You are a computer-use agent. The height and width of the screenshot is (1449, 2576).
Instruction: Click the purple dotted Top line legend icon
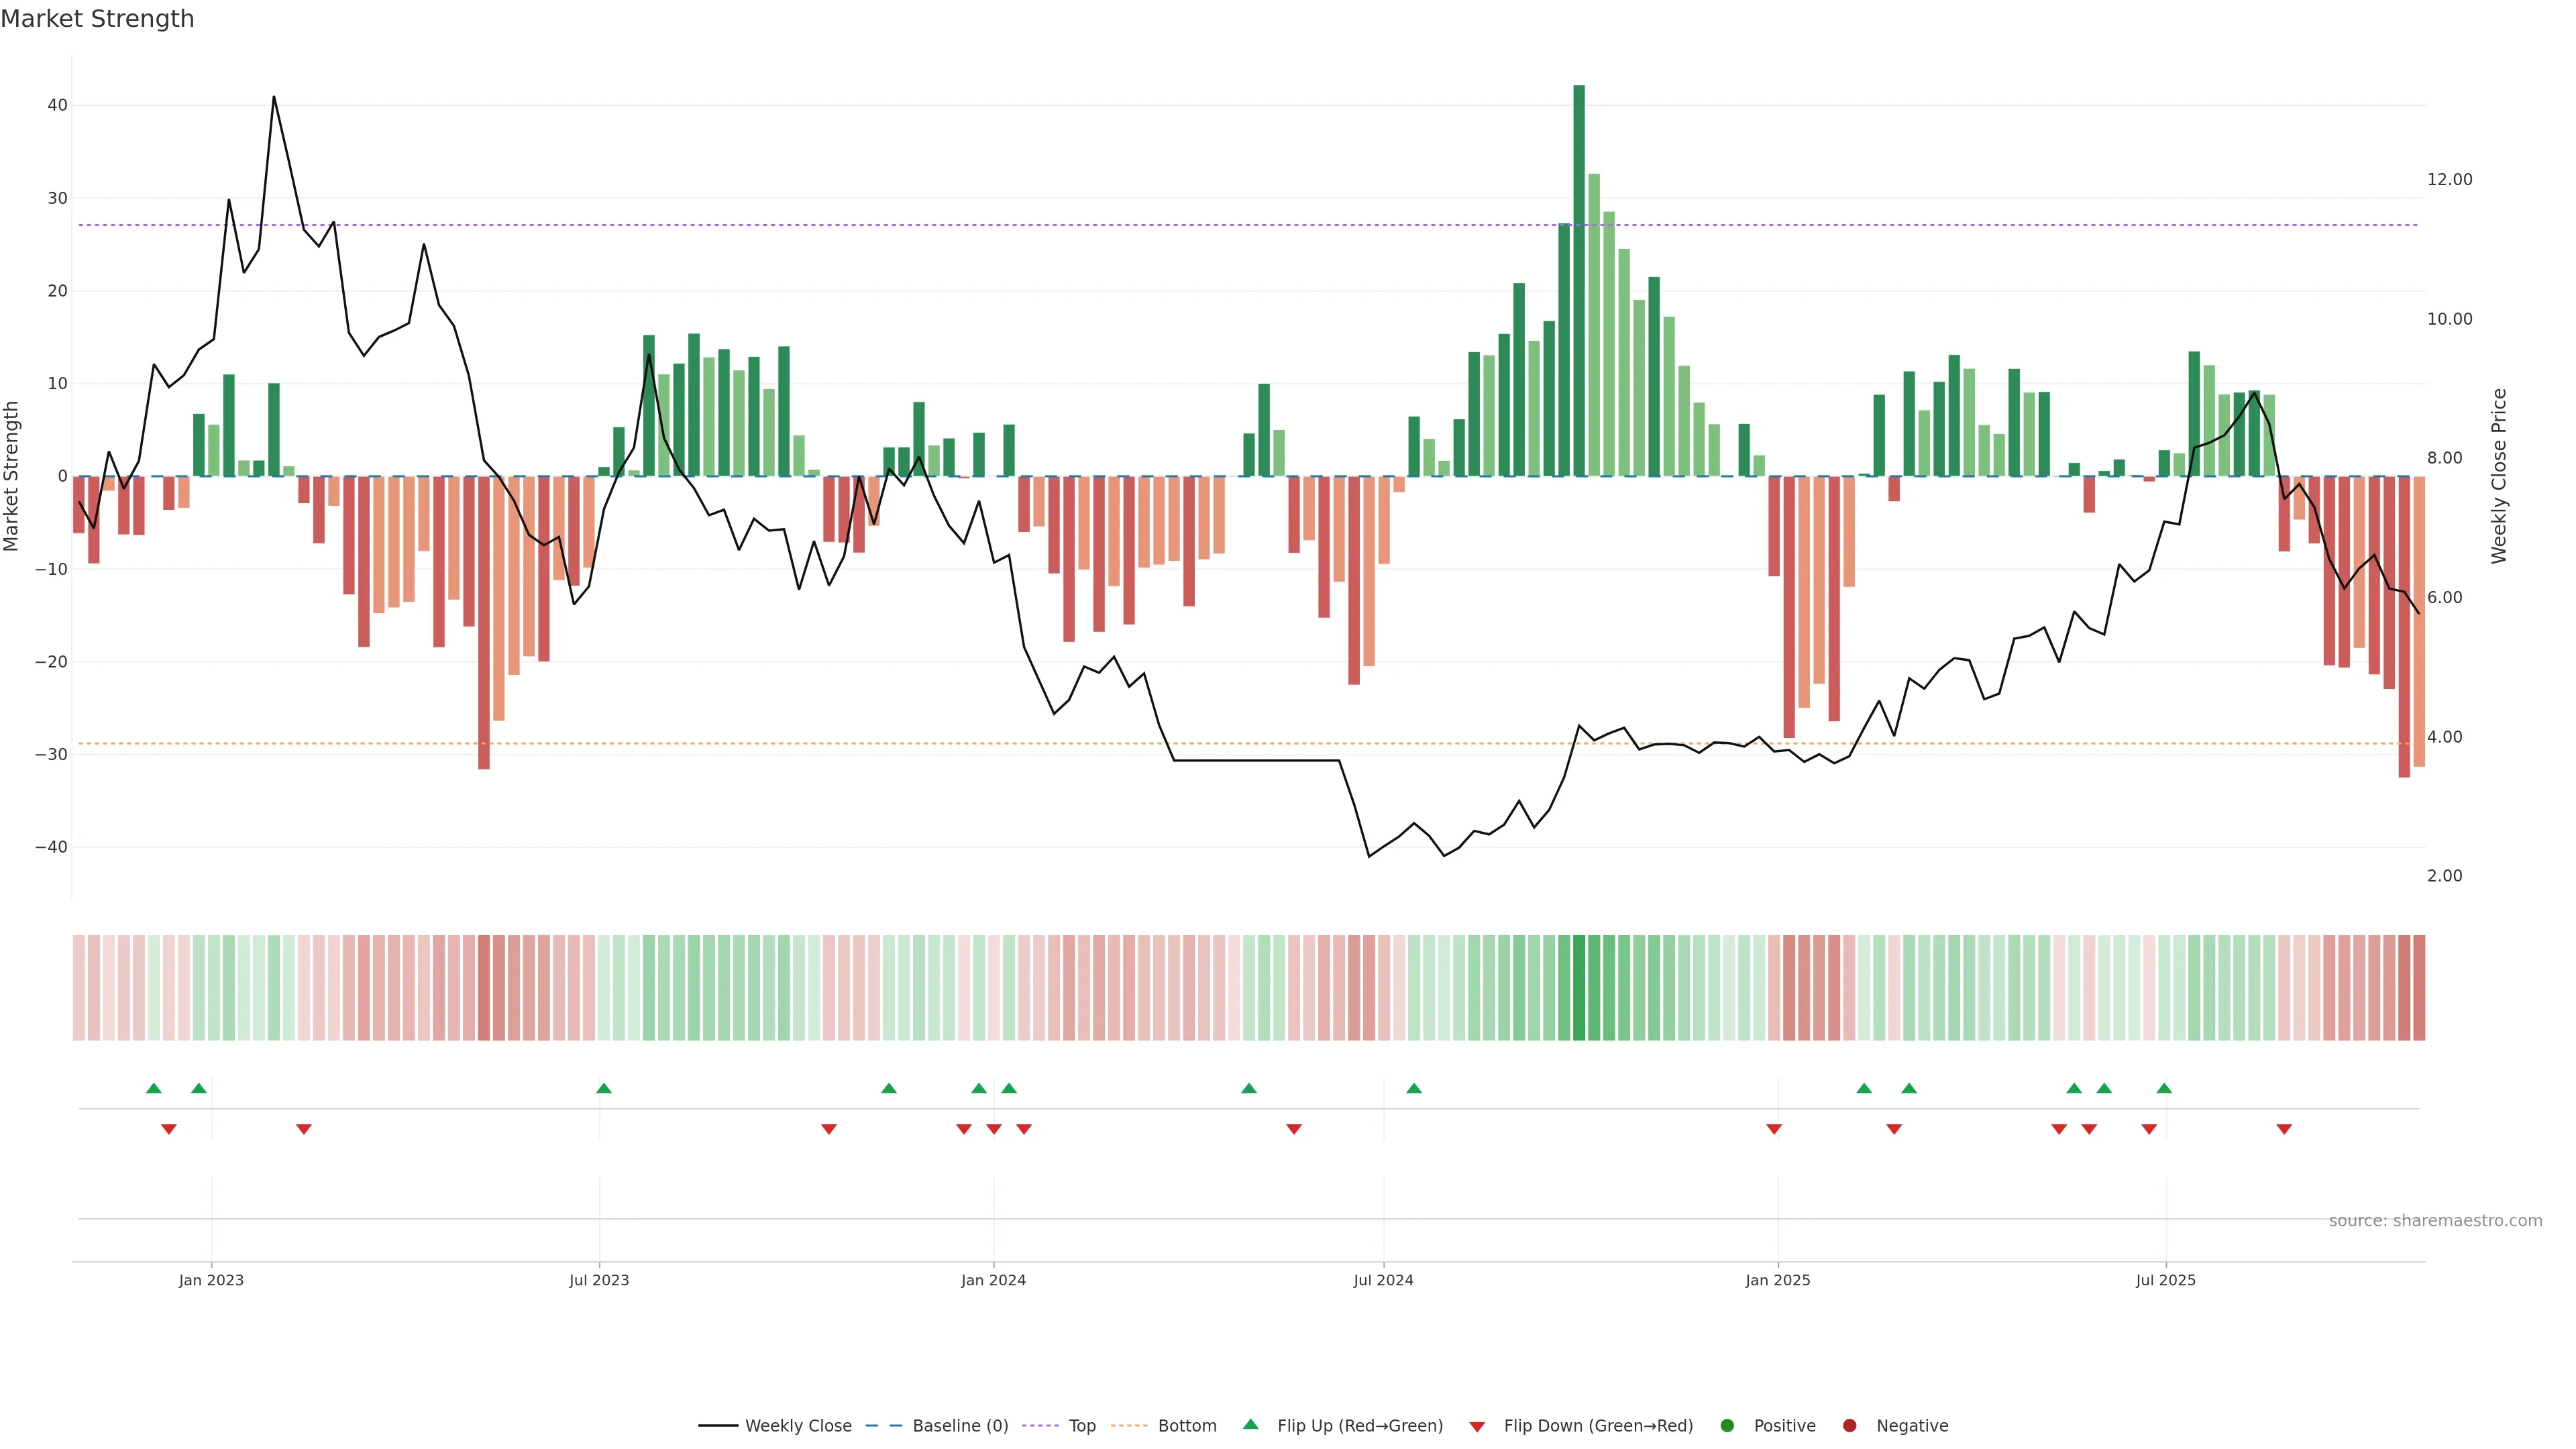coord(1041,1426)
